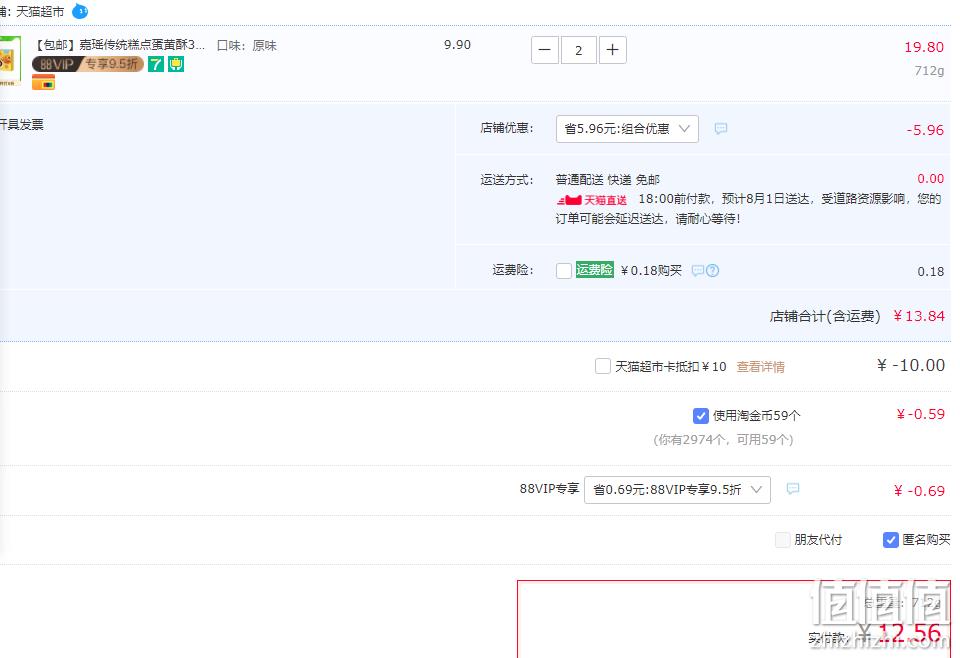The image size is (960, 658).
Task: Click the green shield guarantee icon
Action: [176, 64]
